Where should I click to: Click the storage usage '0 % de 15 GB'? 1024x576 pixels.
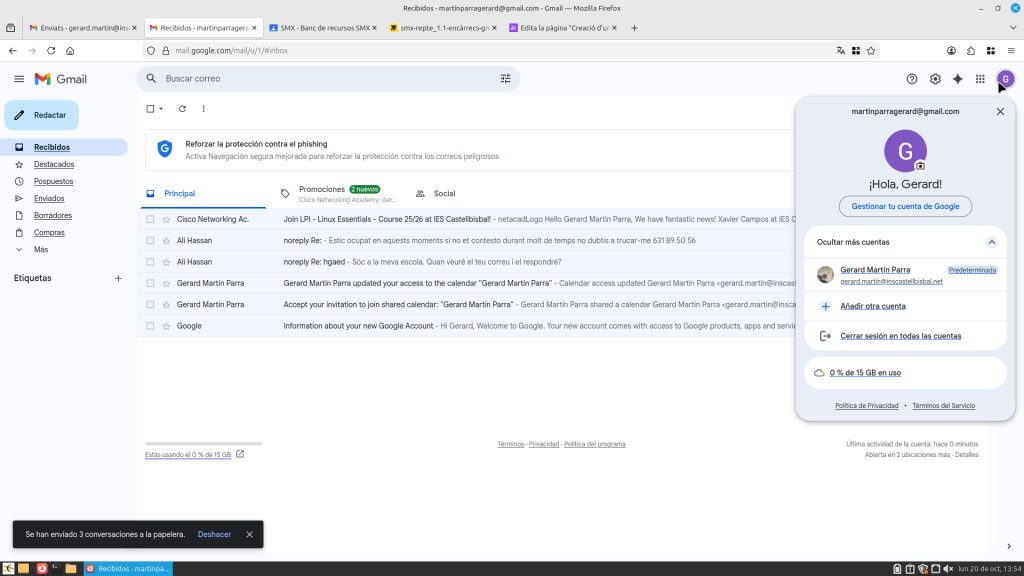coord(863,373)
